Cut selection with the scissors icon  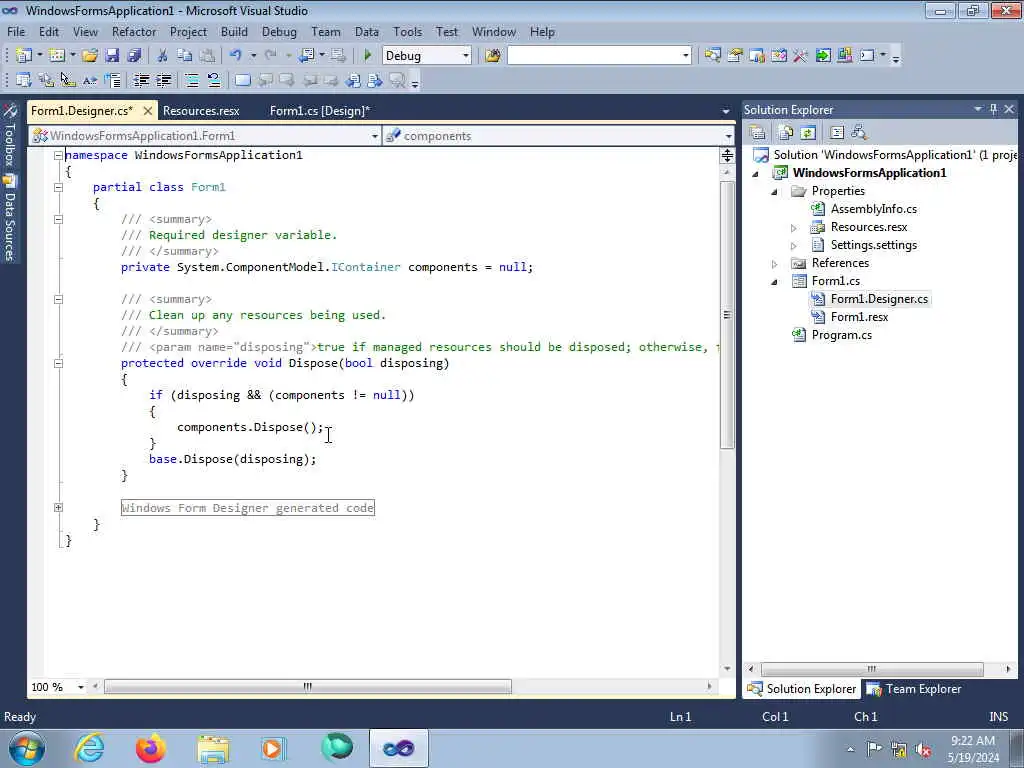(x=163, y=56)
